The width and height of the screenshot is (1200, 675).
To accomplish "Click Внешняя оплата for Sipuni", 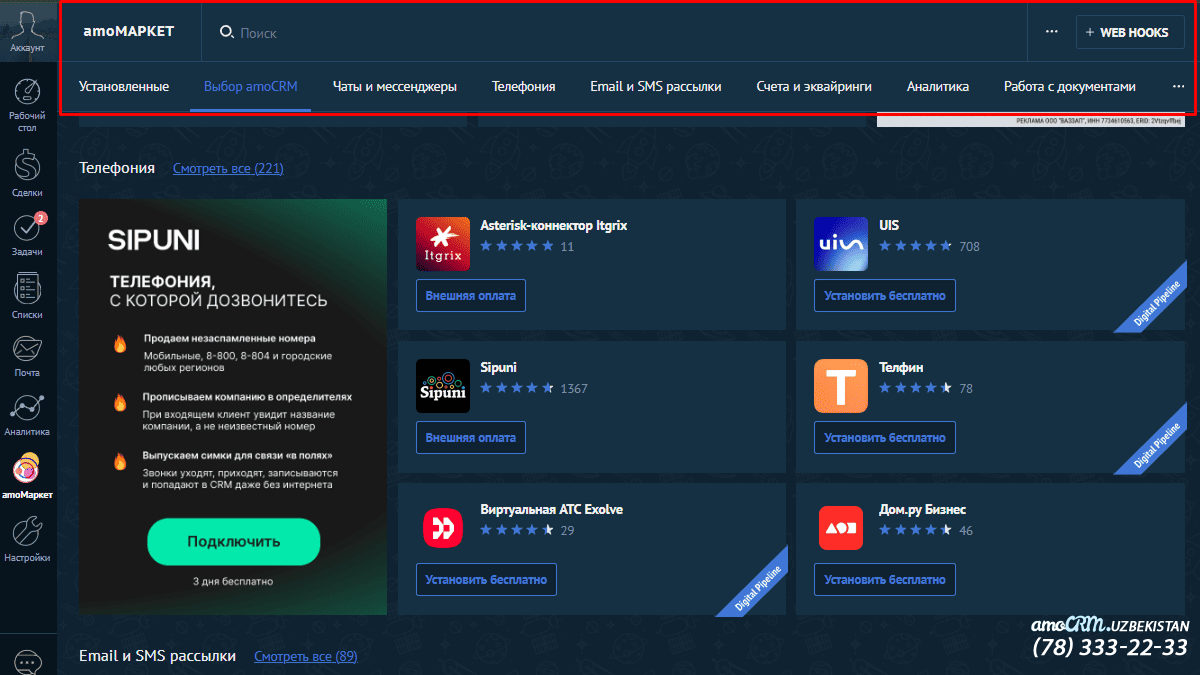I will pos(471,438).
